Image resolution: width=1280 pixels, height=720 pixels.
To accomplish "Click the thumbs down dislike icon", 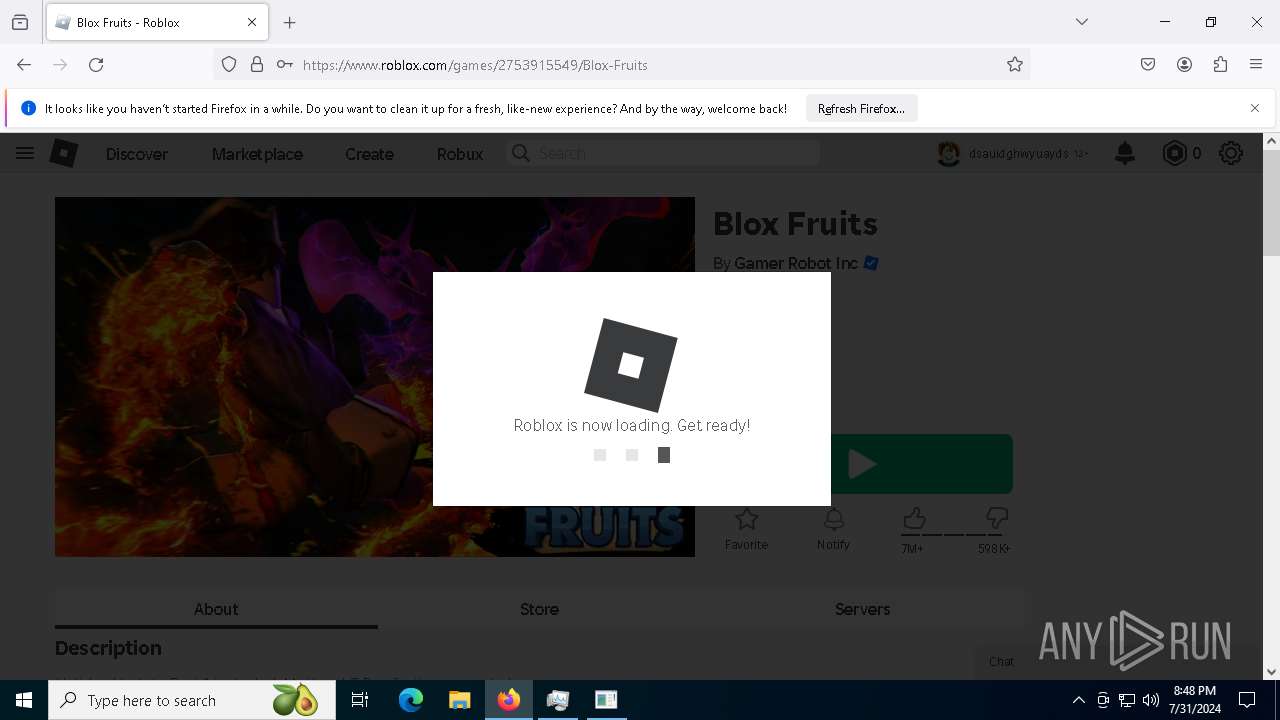I will [x=996, y=519].
